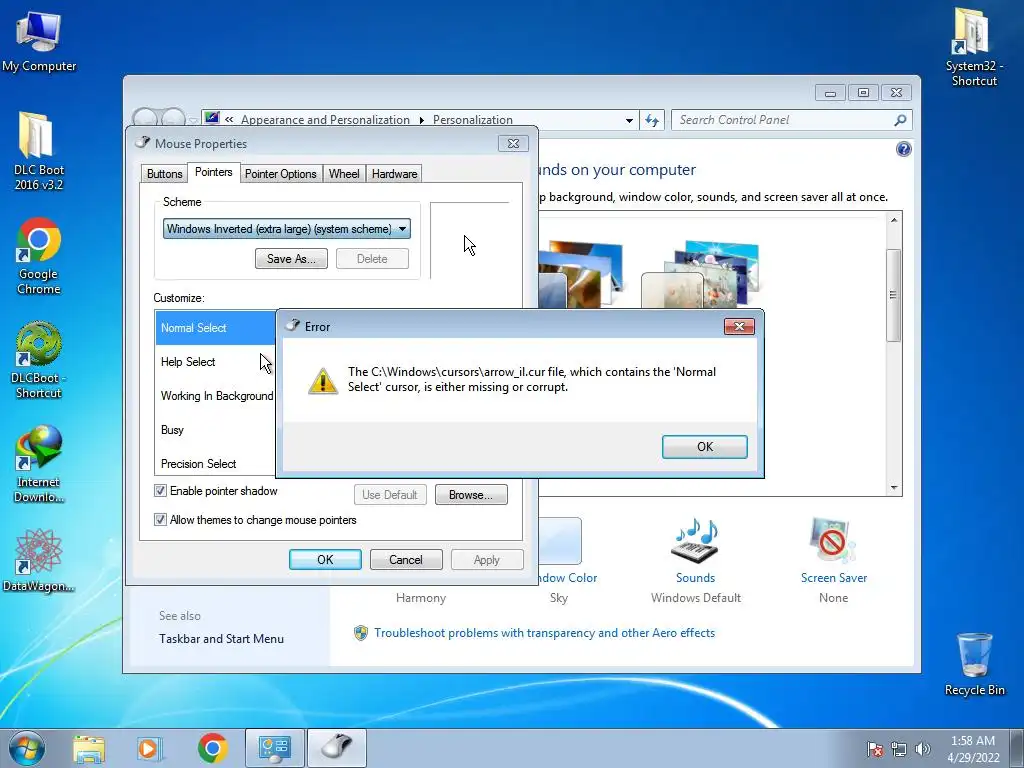Click the refresh button in address bar
This screenshot has width=1024, height=768.
pyautogui.click(x=652, y=120)
